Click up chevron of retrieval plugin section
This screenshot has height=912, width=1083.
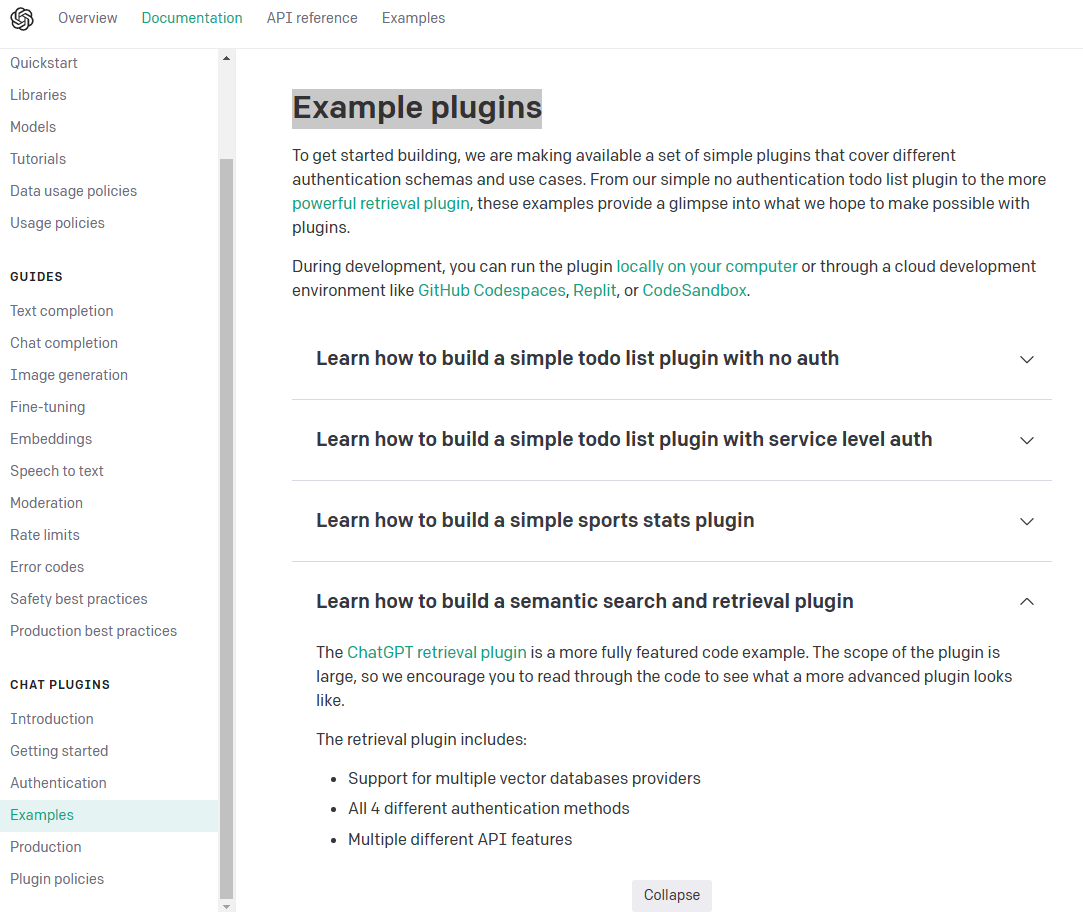coord(1027,602)
